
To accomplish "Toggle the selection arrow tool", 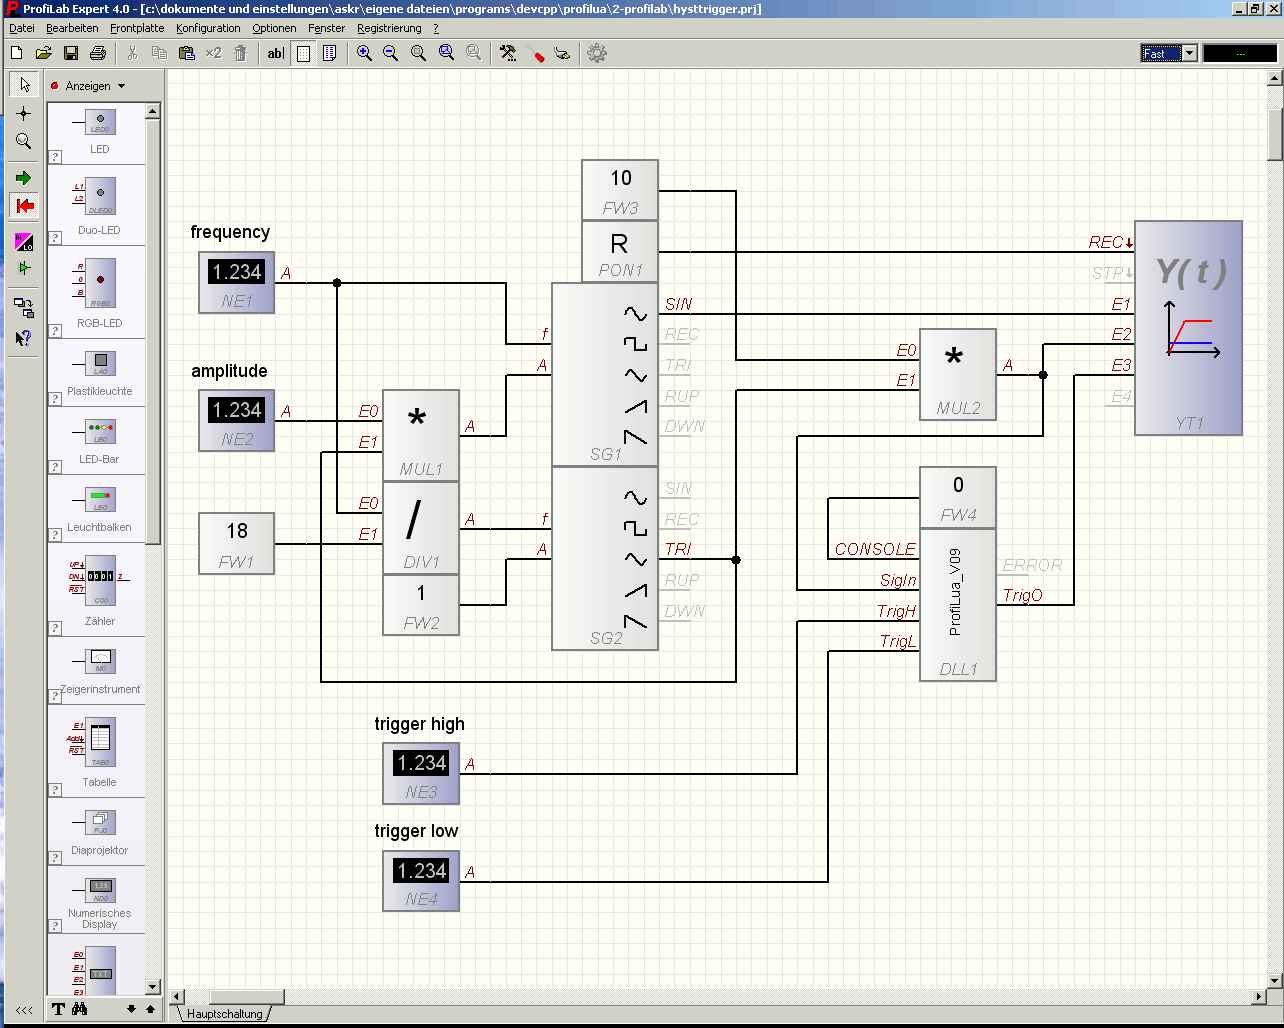I will point(22,85).
